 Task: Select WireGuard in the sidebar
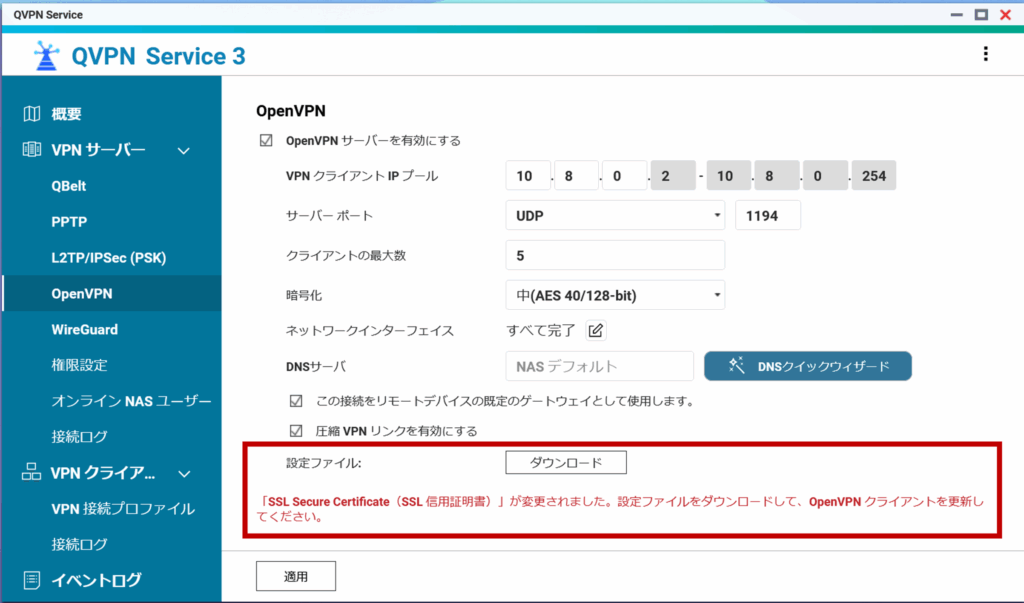tap(84, 329)
